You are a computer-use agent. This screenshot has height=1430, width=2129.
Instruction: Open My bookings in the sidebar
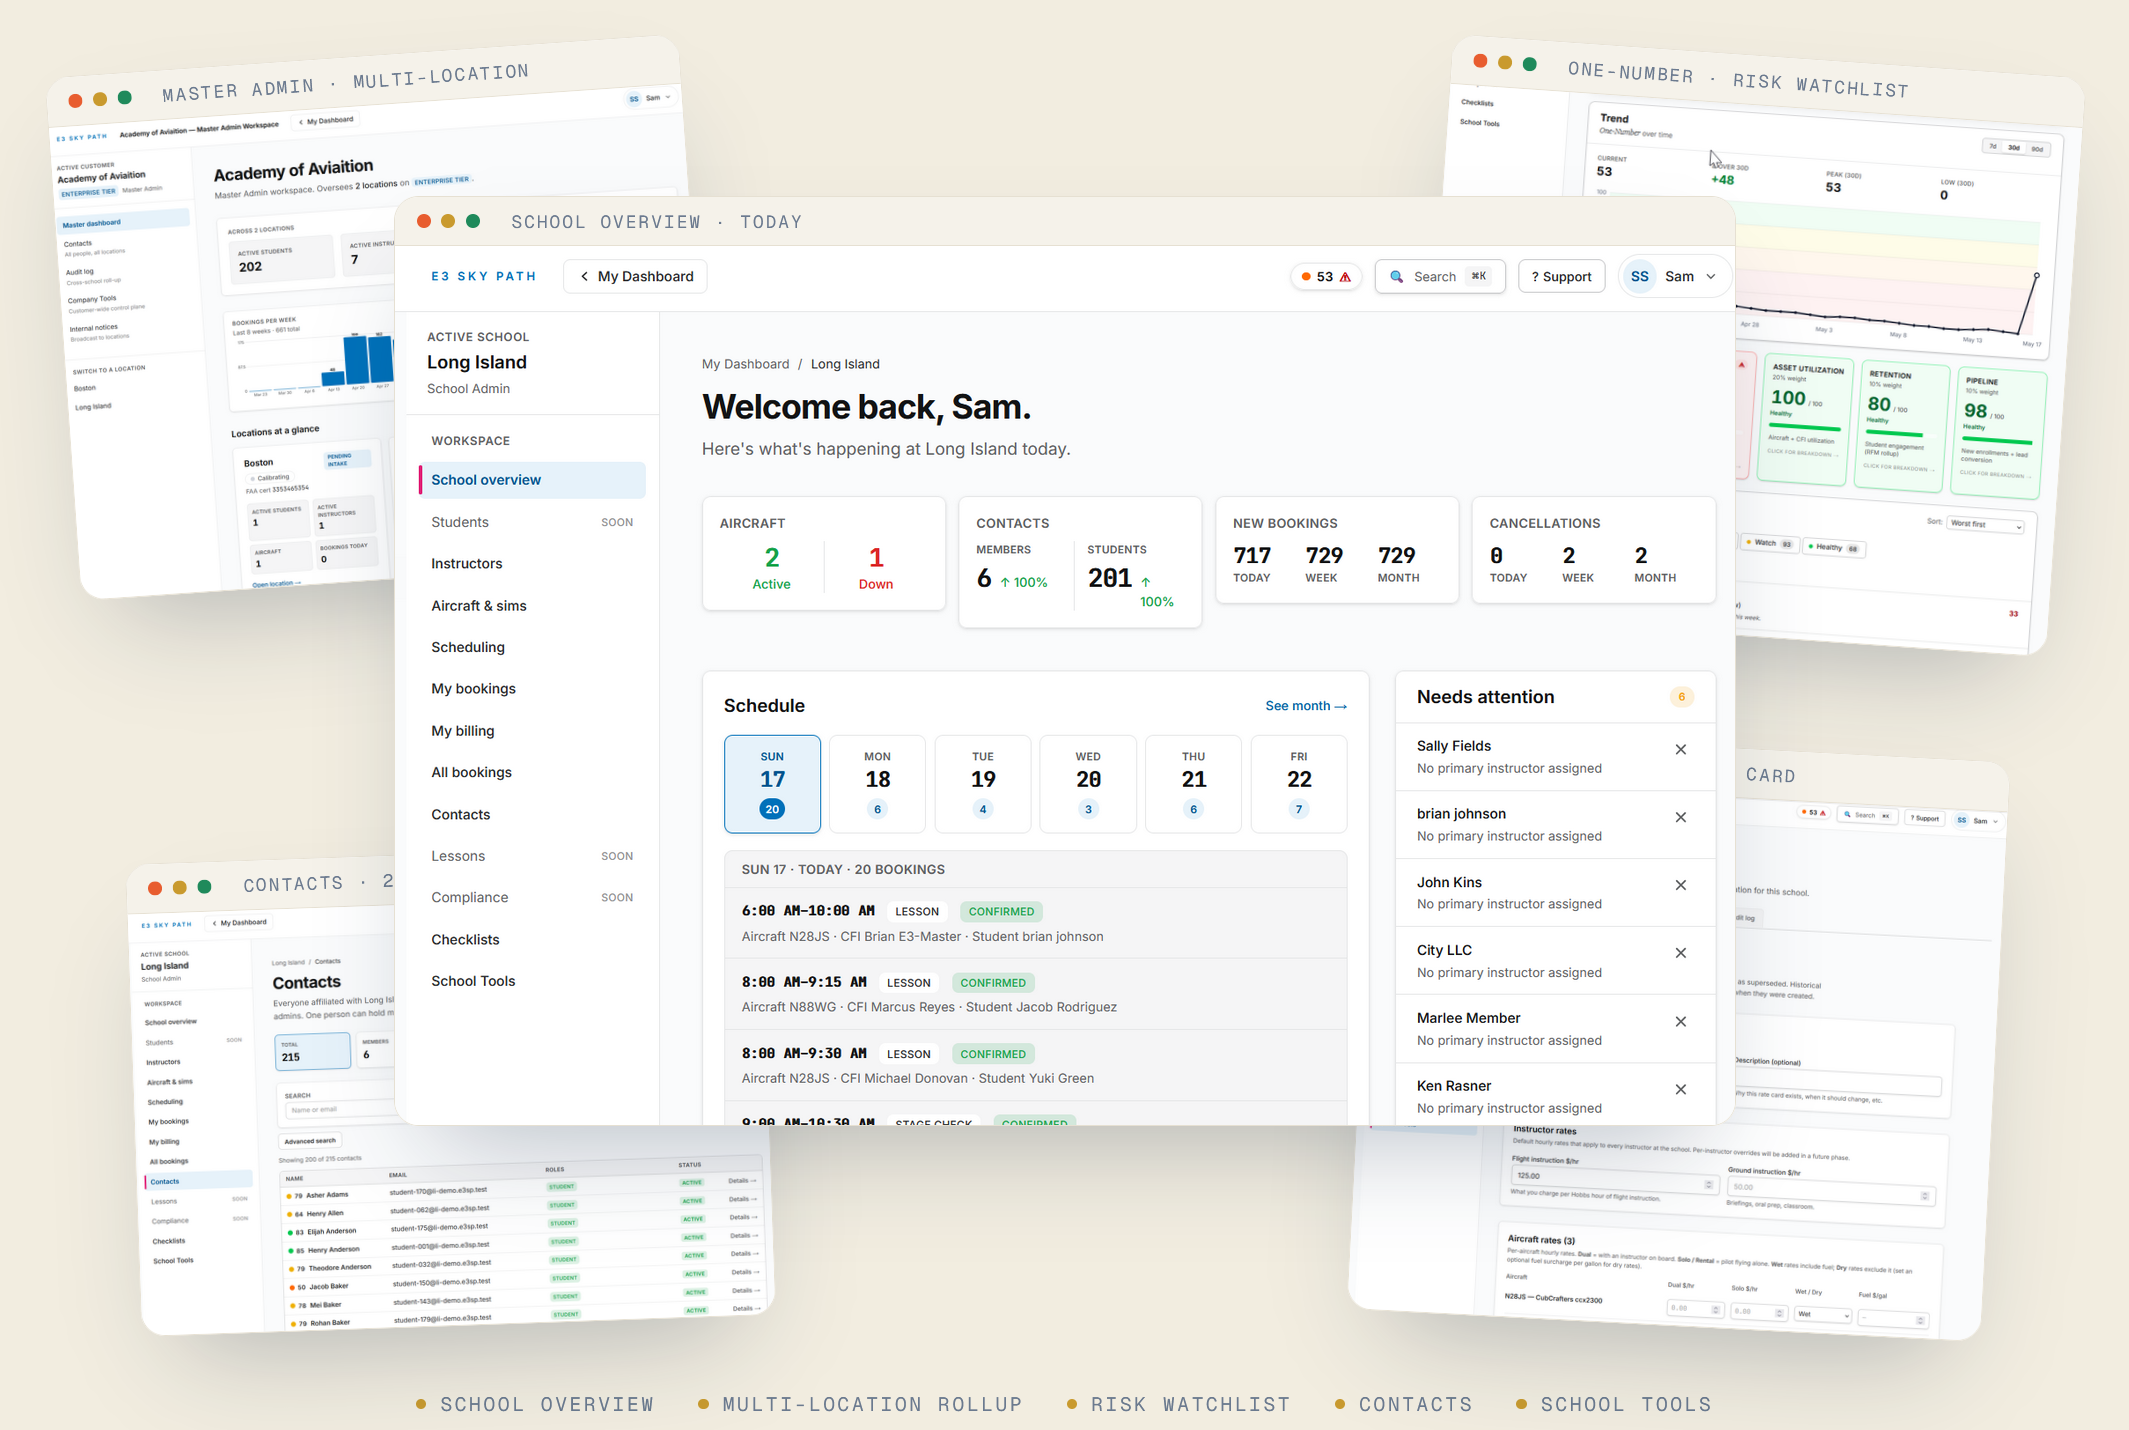532,689
